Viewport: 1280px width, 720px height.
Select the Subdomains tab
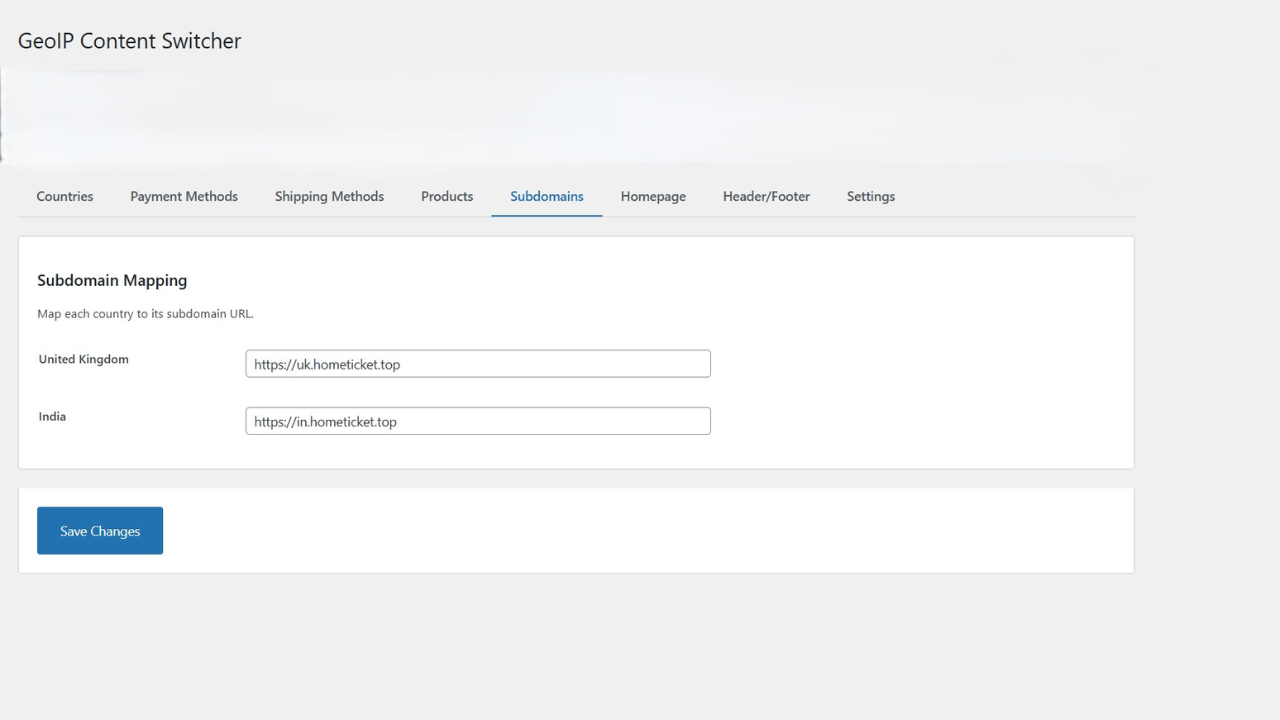546,196
